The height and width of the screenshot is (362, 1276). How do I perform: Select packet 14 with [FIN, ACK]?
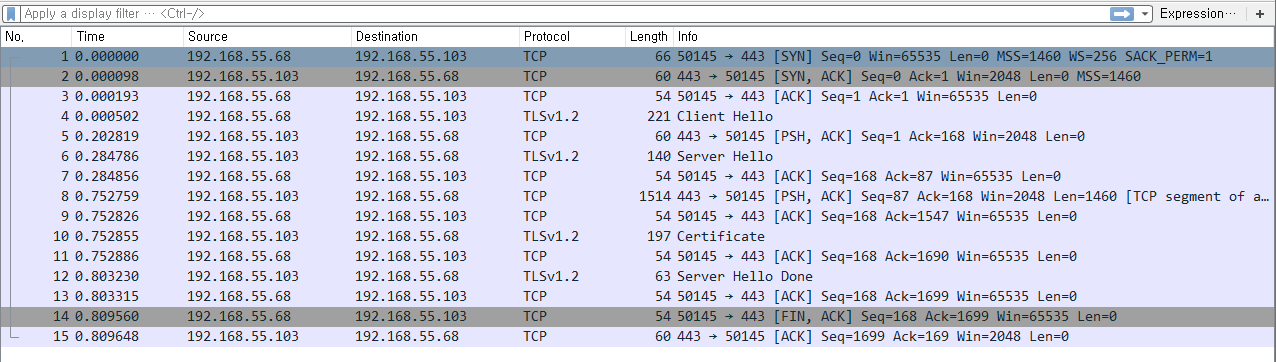638,316
